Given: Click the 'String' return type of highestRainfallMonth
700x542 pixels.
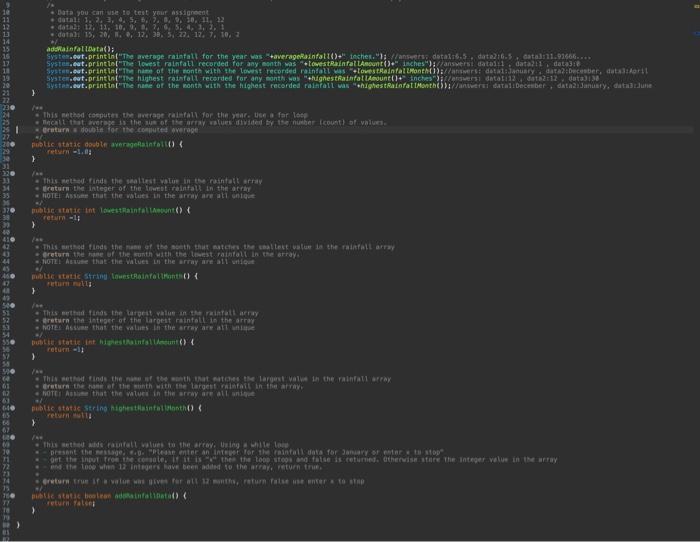Looking at the screenshot, I should click(96, 408).
